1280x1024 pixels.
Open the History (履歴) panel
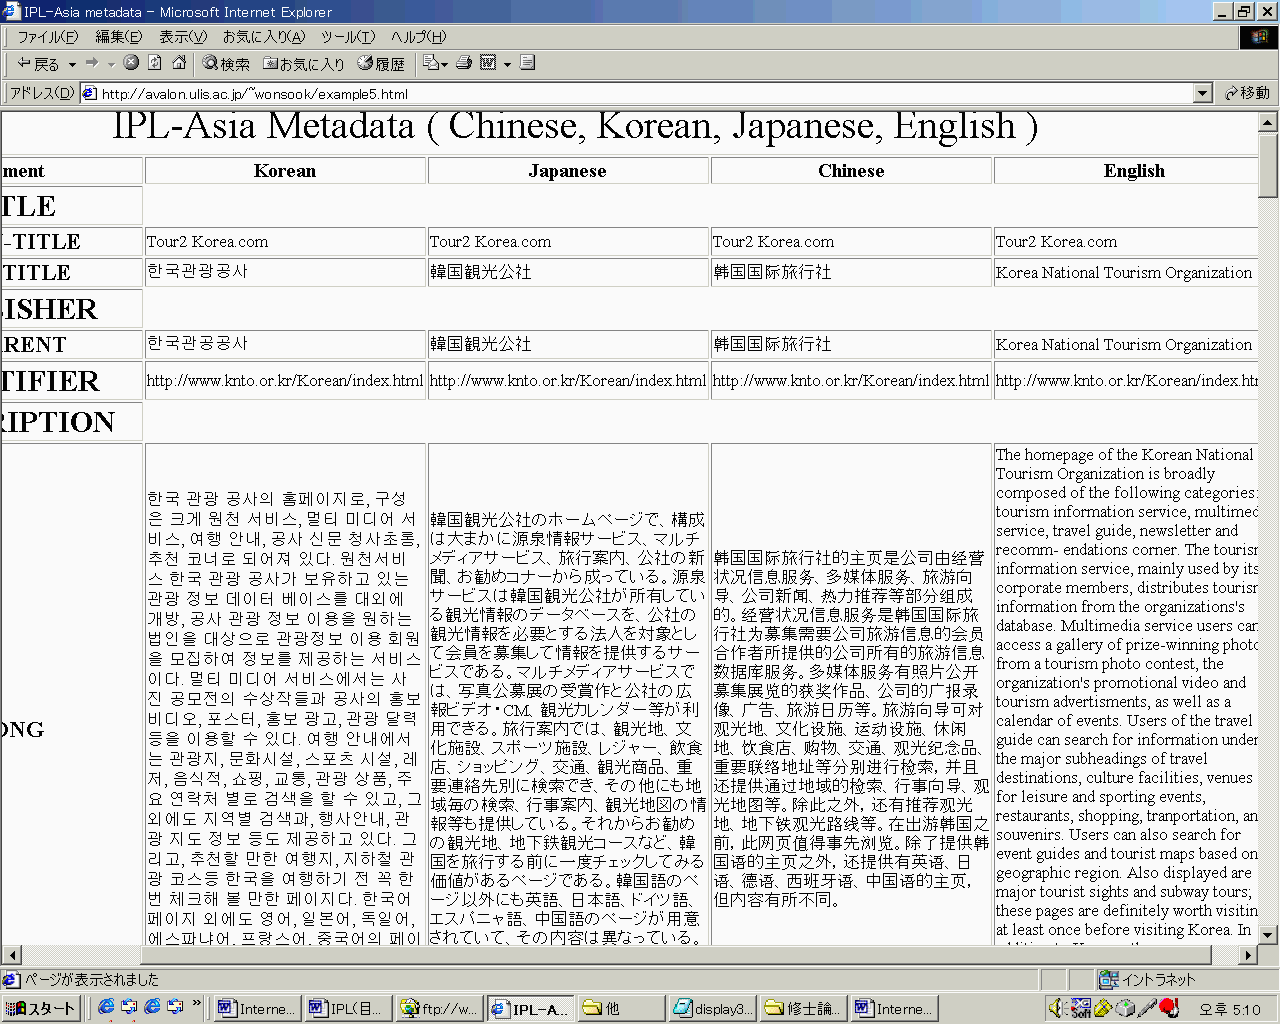(381, 64)
